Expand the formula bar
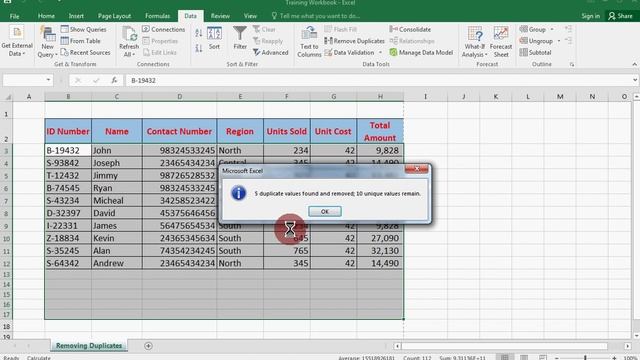 (x=635, y=80)
